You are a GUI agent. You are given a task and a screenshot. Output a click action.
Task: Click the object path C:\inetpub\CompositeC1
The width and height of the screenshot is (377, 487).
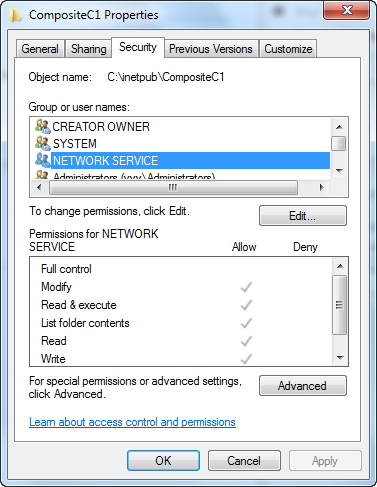click(x=166, y=77)
